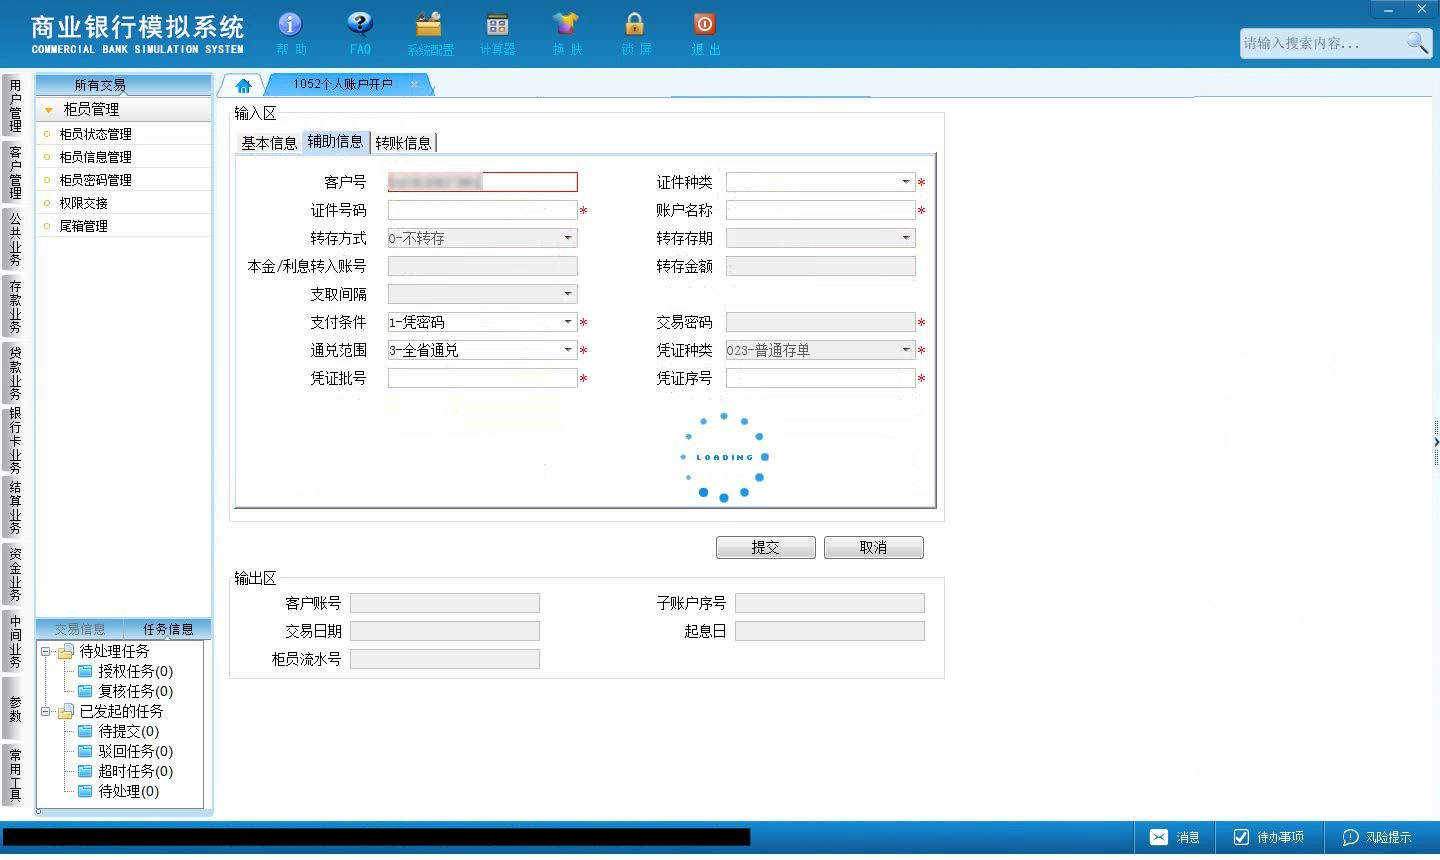Open the 证件种类 dropdown
This screenshot has width=1440, height=860.
pos(906,182)
